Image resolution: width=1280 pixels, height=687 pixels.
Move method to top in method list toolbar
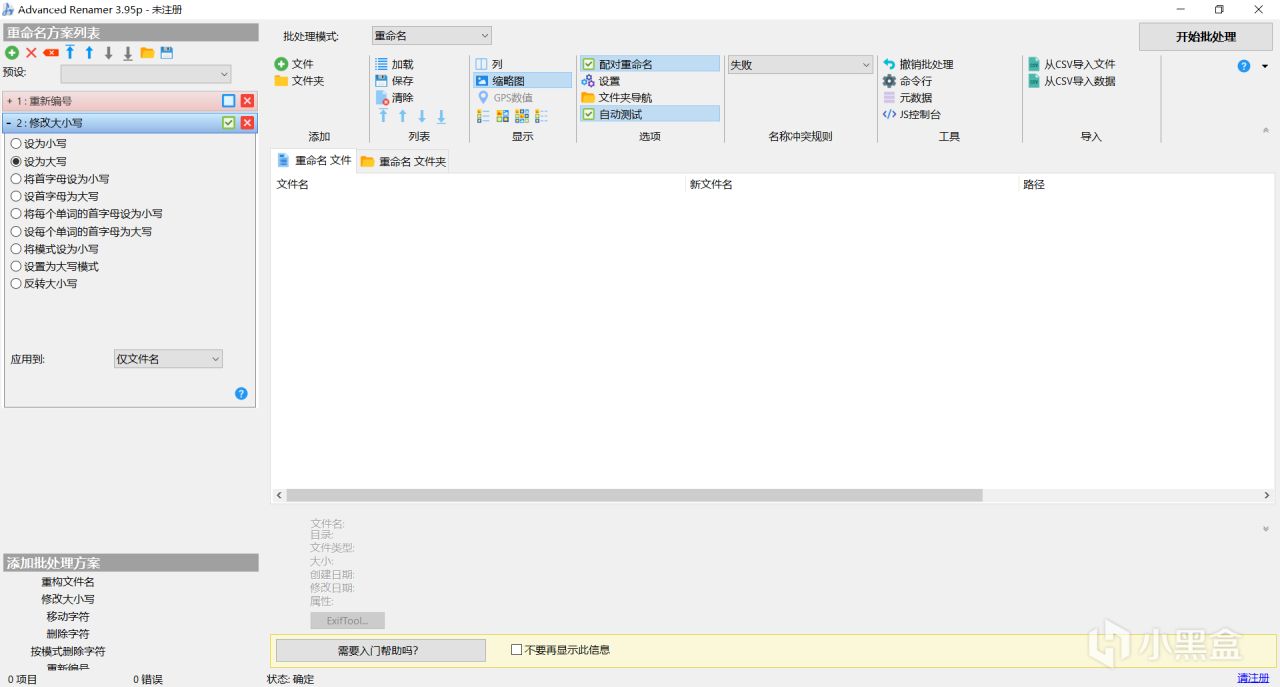click(x=70, y=53)
